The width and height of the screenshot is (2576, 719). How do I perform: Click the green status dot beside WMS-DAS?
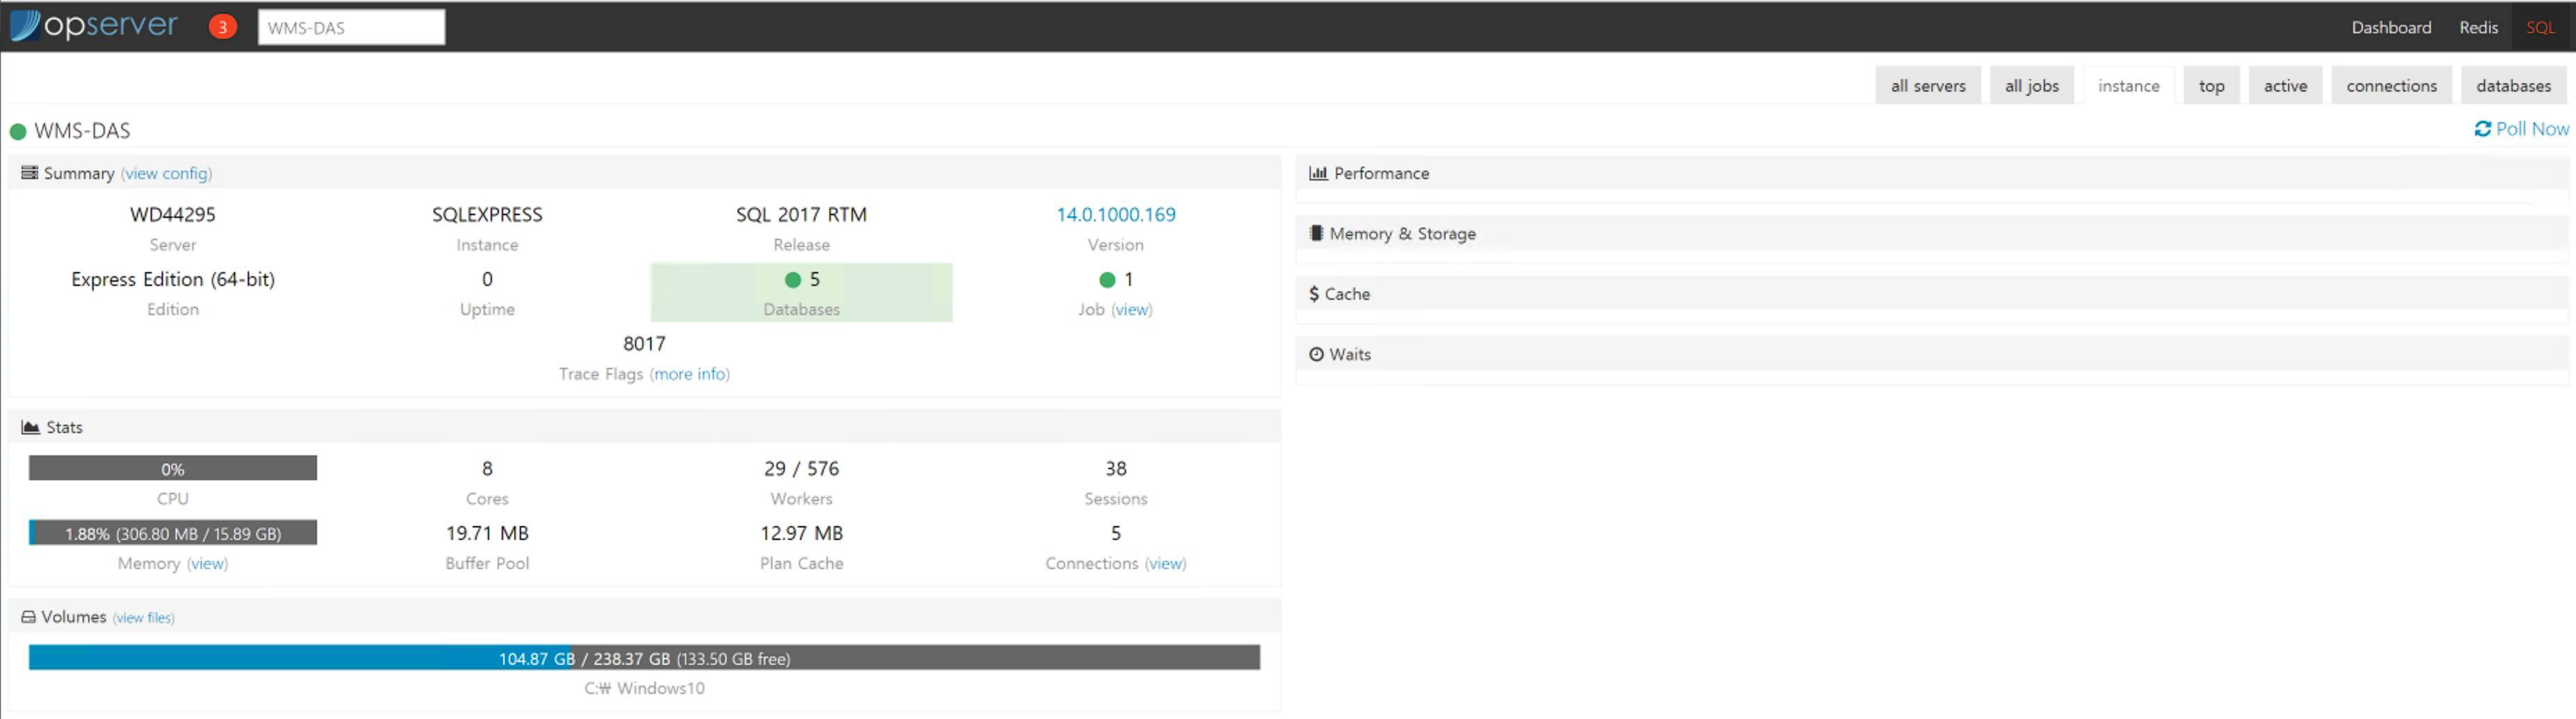18,131
